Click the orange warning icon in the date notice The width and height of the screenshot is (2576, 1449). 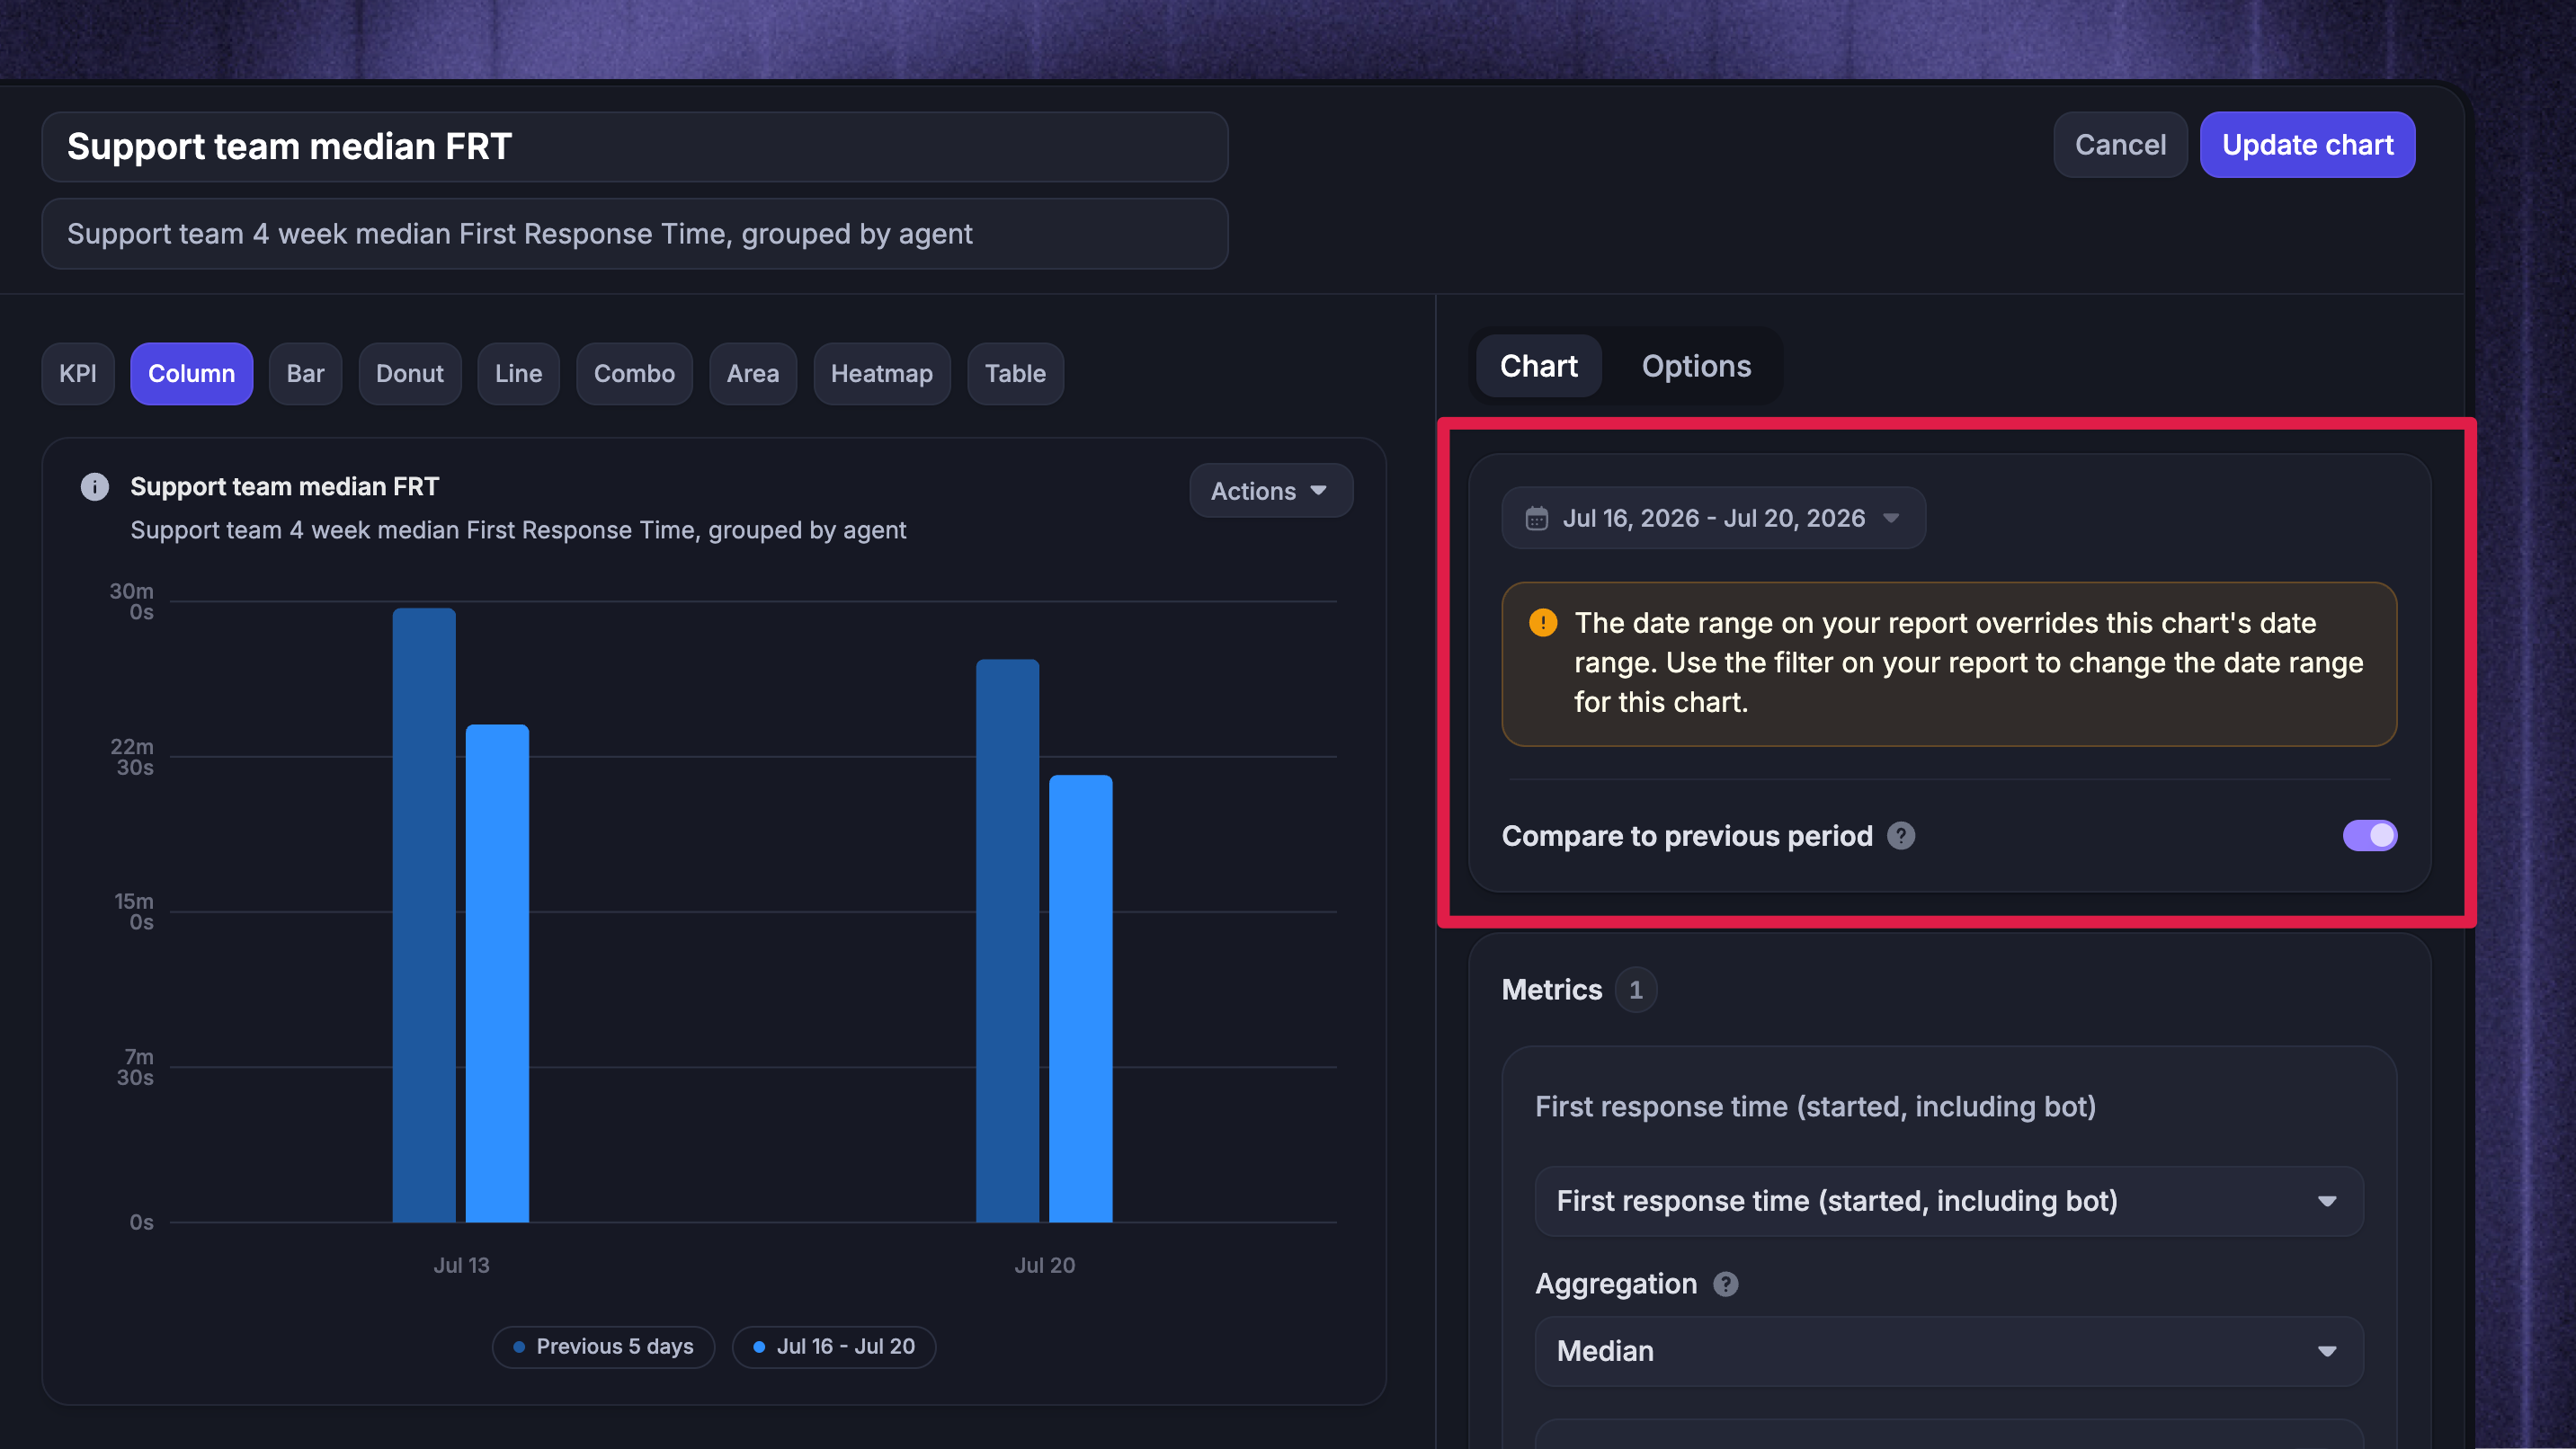1543,623
